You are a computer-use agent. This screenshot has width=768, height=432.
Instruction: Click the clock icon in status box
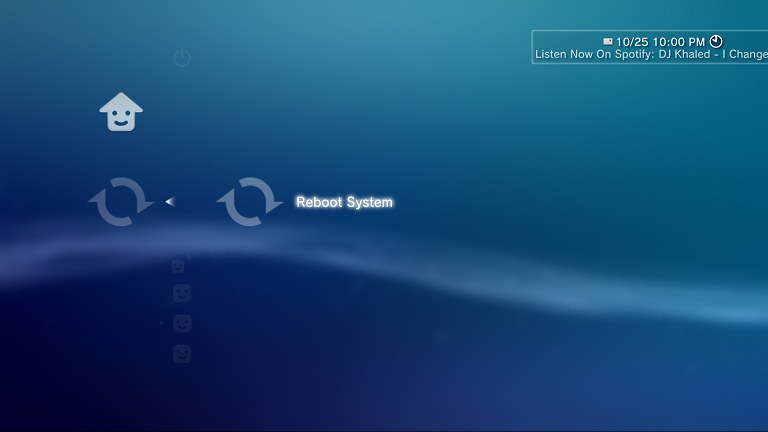[x=716, y=41]
